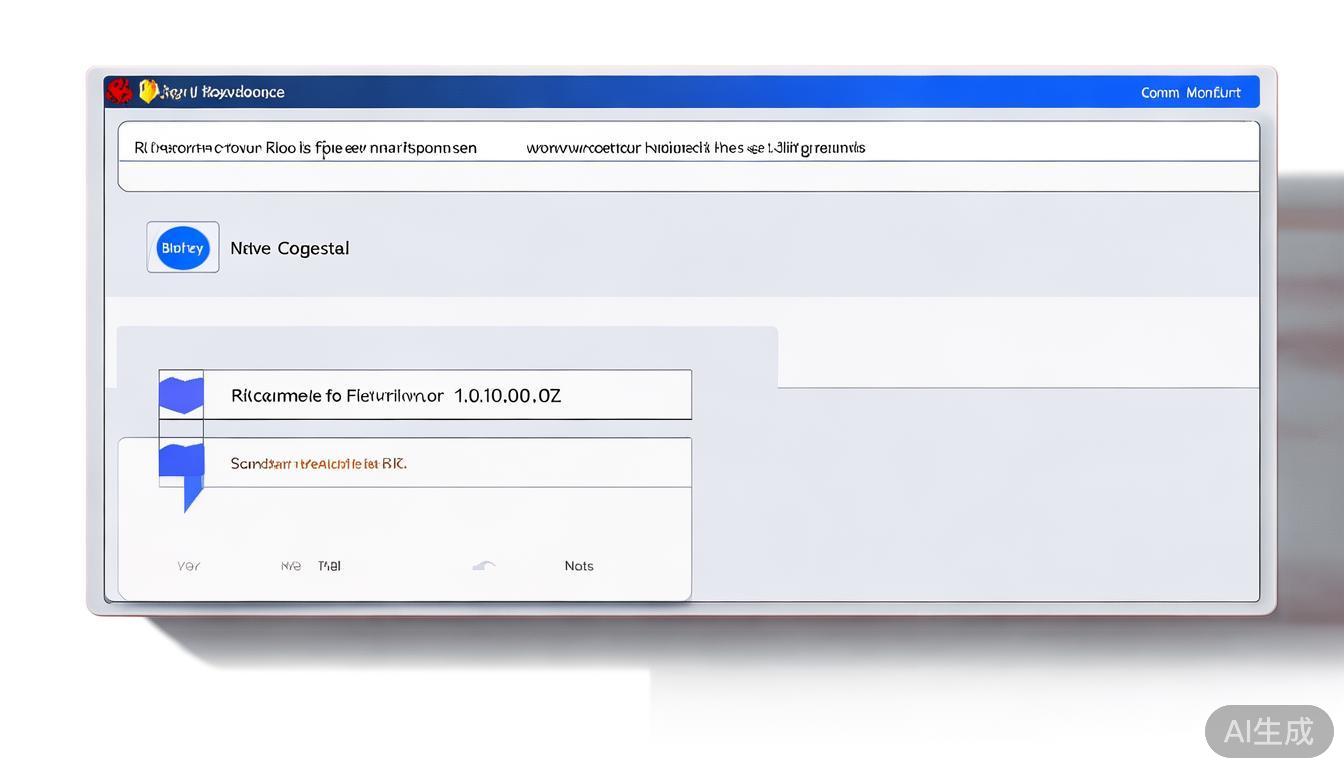Screen dimensions: 1344x768
Task: Click the Nlve Cogestal label
Action: [x=289, y=248]
